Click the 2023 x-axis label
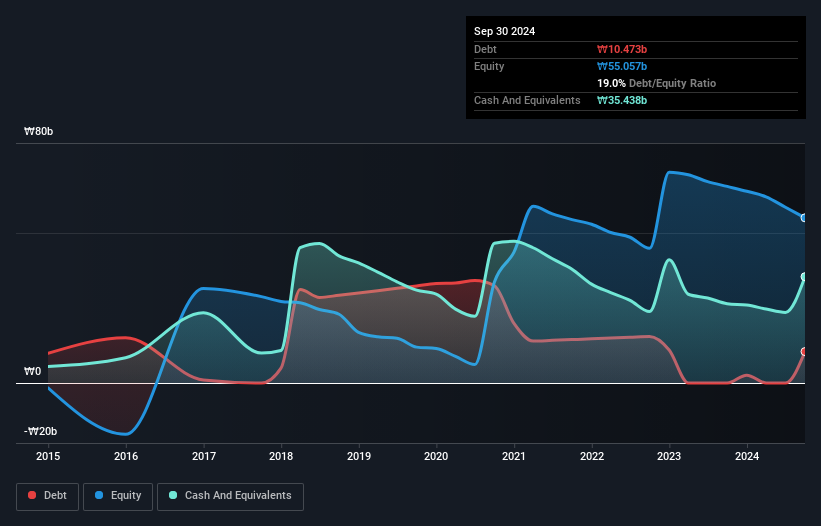821x526 pixels. [x=669, y=456]
